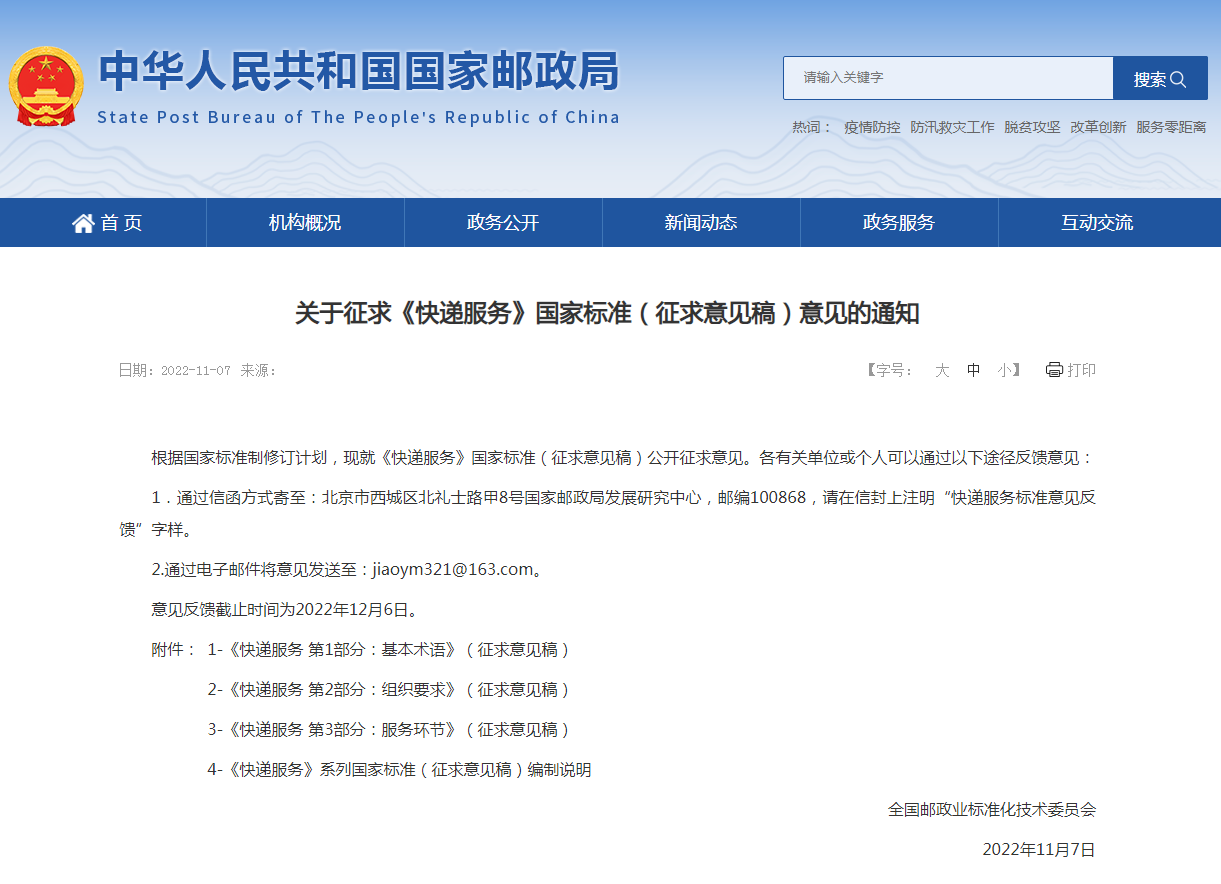Image resolution: width=1221 pixels, height=884 pixels.
Task: Click the printer icon next to 打印
Action: coord(1054,370)
